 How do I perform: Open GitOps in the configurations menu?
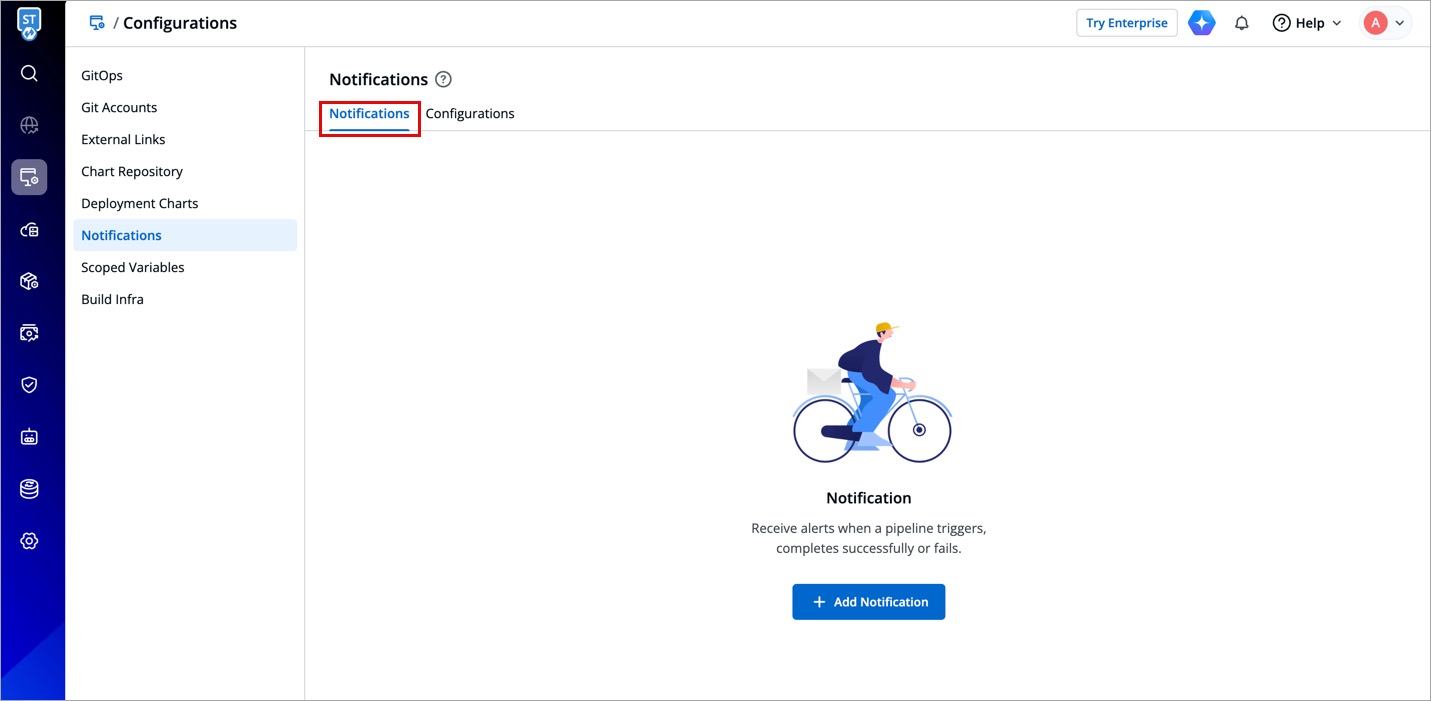(102, 76)
